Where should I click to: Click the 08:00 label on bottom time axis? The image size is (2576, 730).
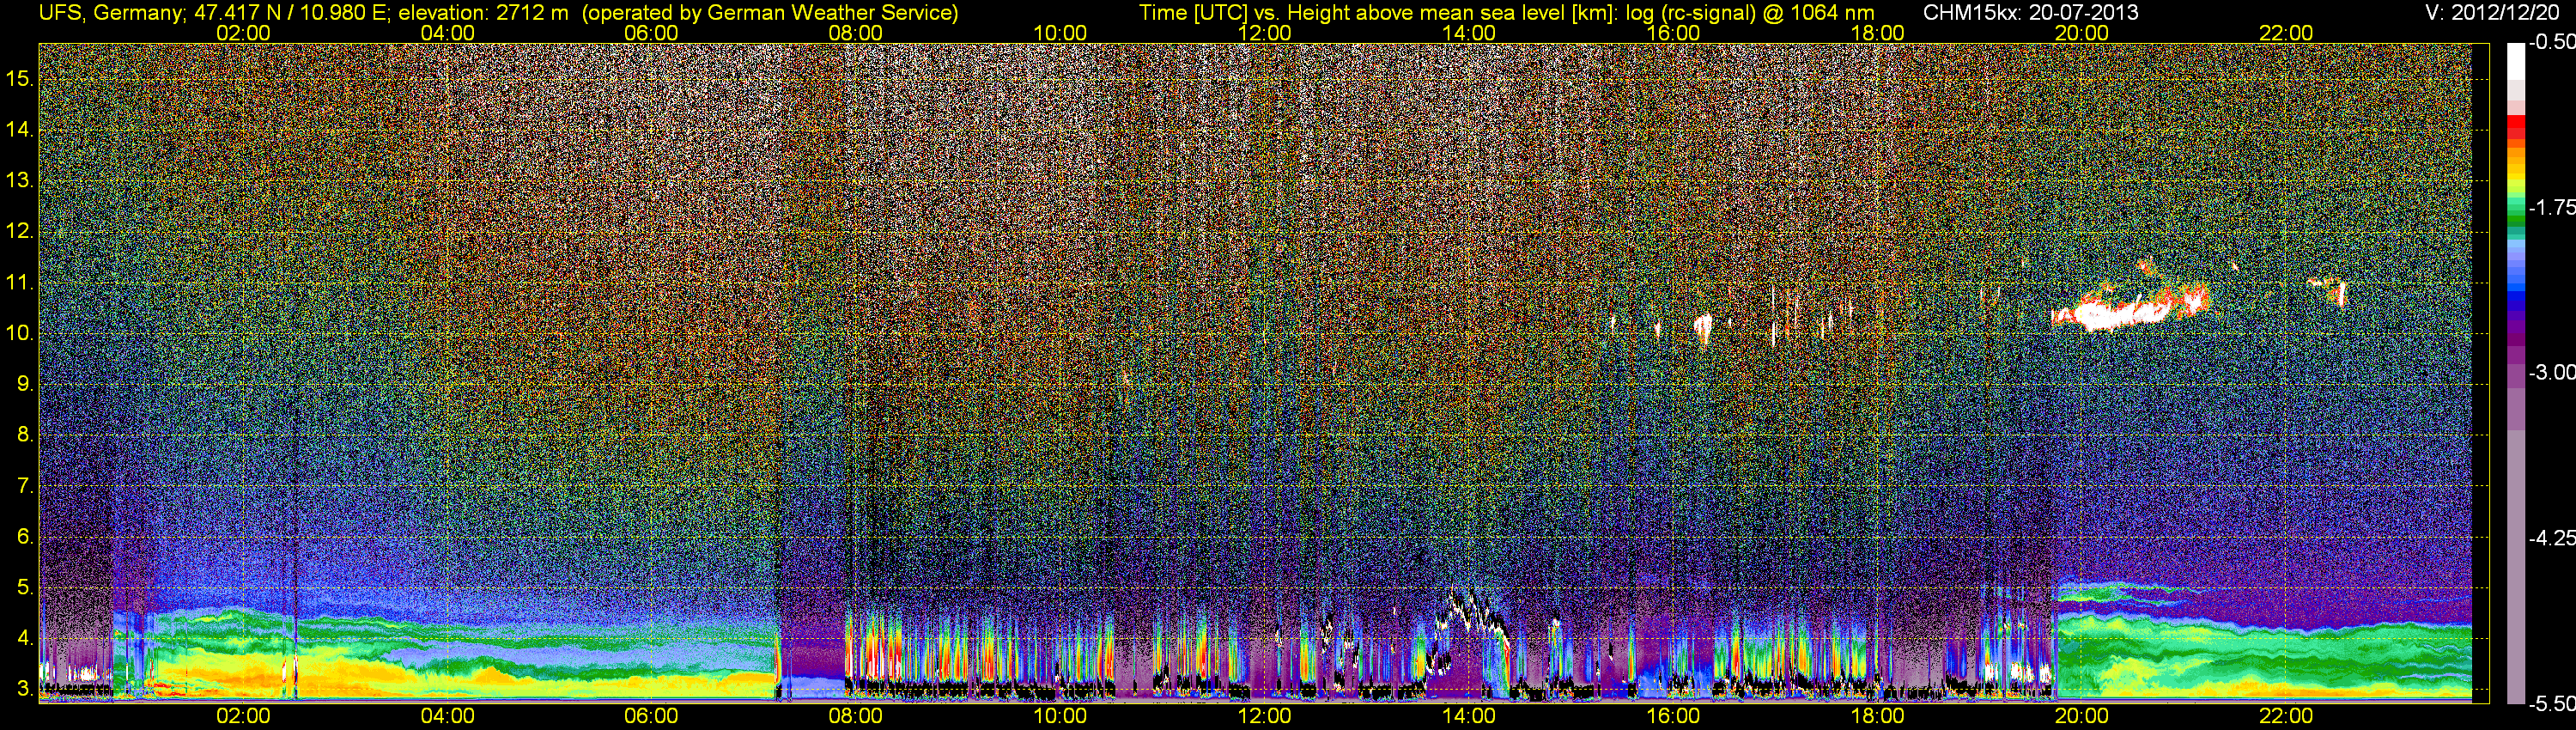point(855,716)
